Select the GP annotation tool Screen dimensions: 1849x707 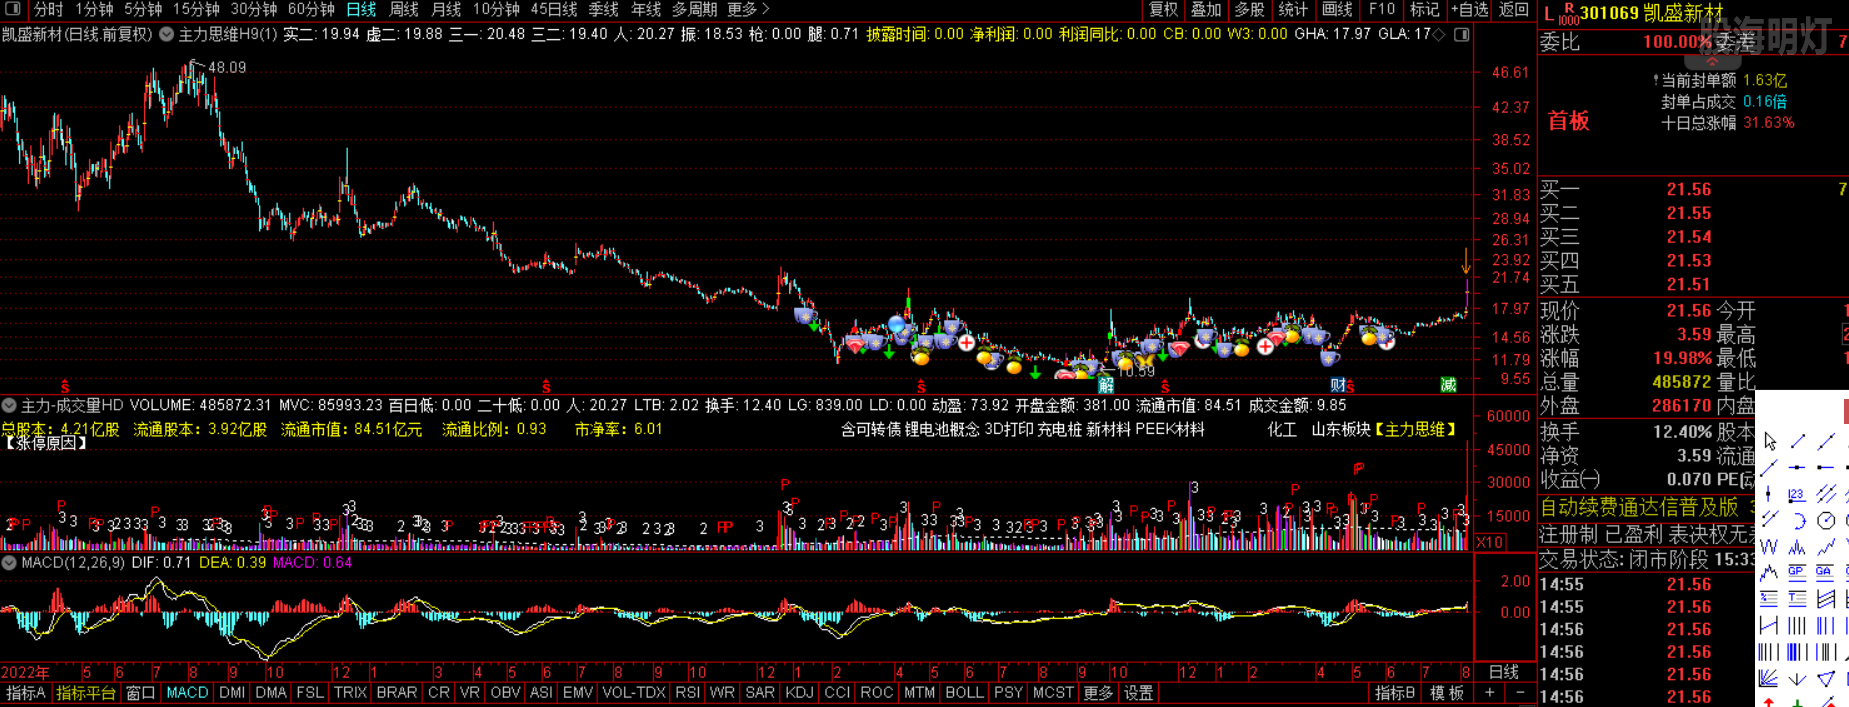pos(1798,573)
